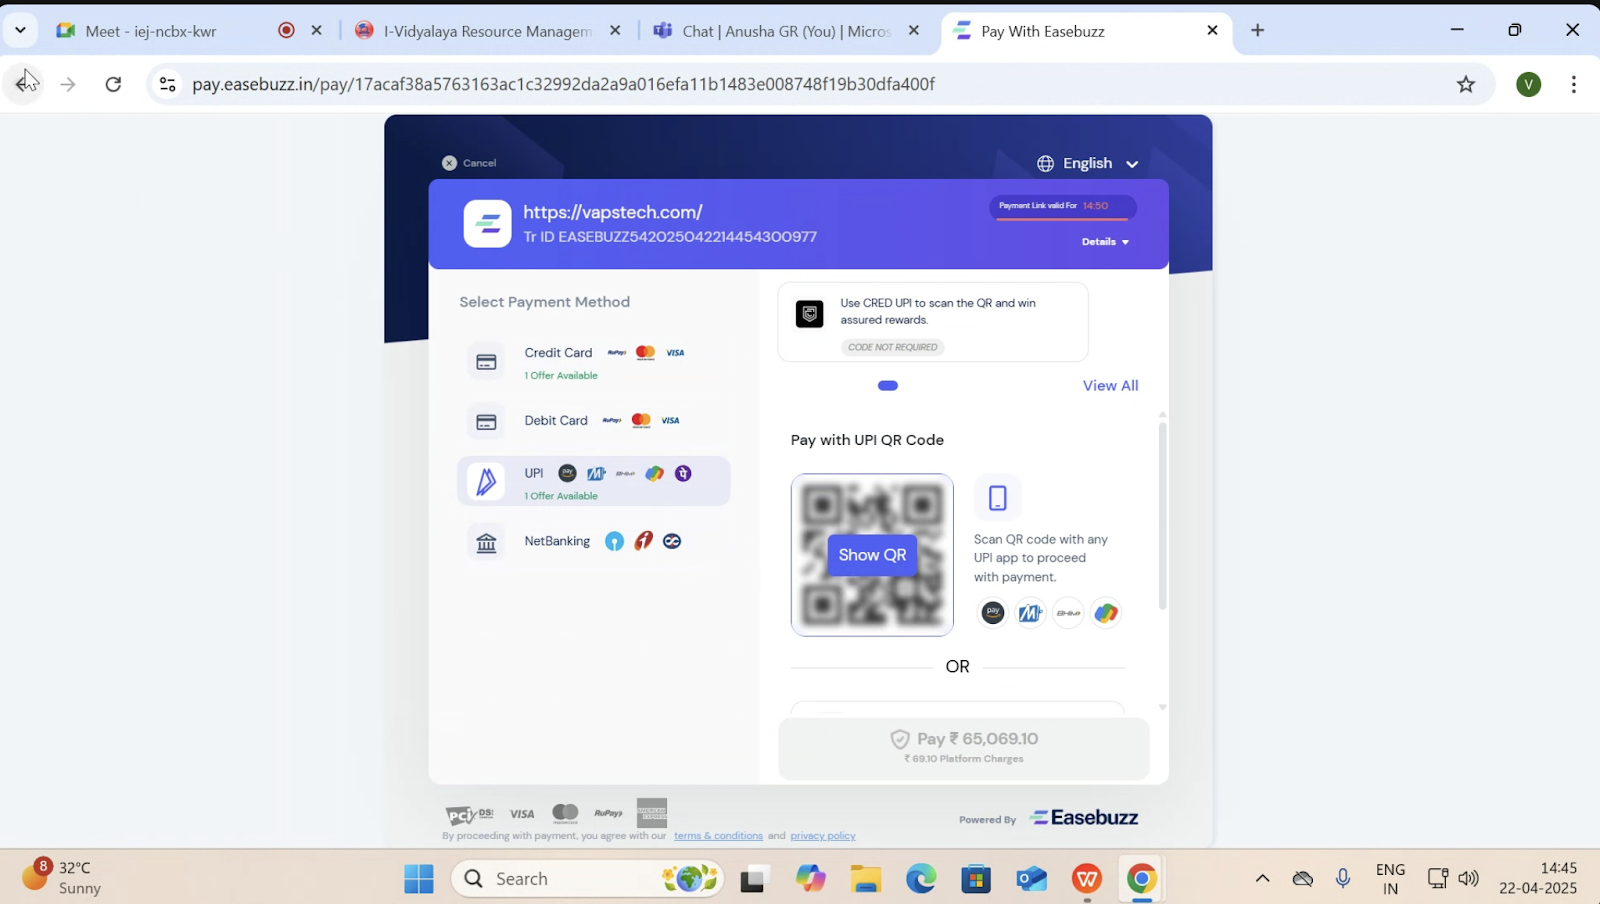Viewport: 1600px width, 904px height.
Task: Click the Pay ₹ 65,069.10 button
Action: point(964,748)
